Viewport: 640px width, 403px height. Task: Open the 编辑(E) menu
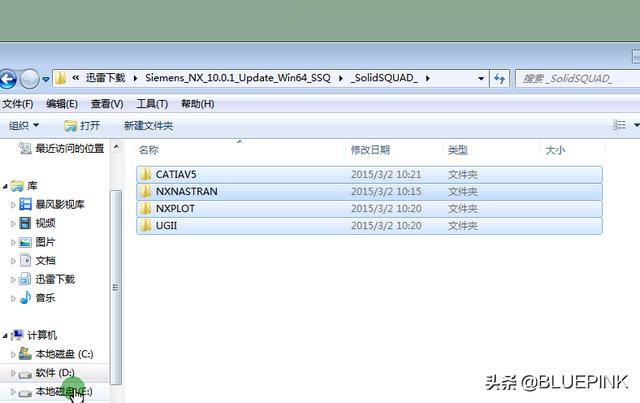(62, 104)
